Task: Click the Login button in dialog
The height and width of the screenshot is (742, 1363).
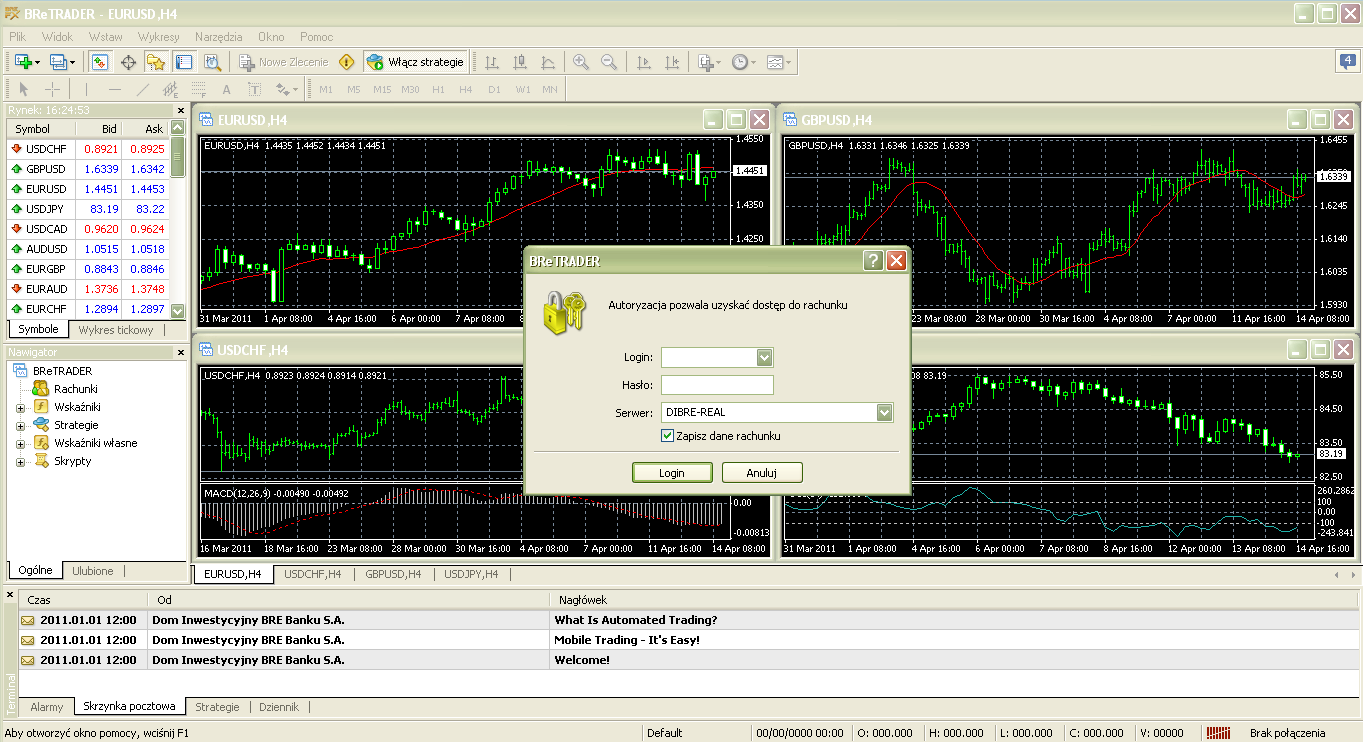Action: tap(672, 473)
